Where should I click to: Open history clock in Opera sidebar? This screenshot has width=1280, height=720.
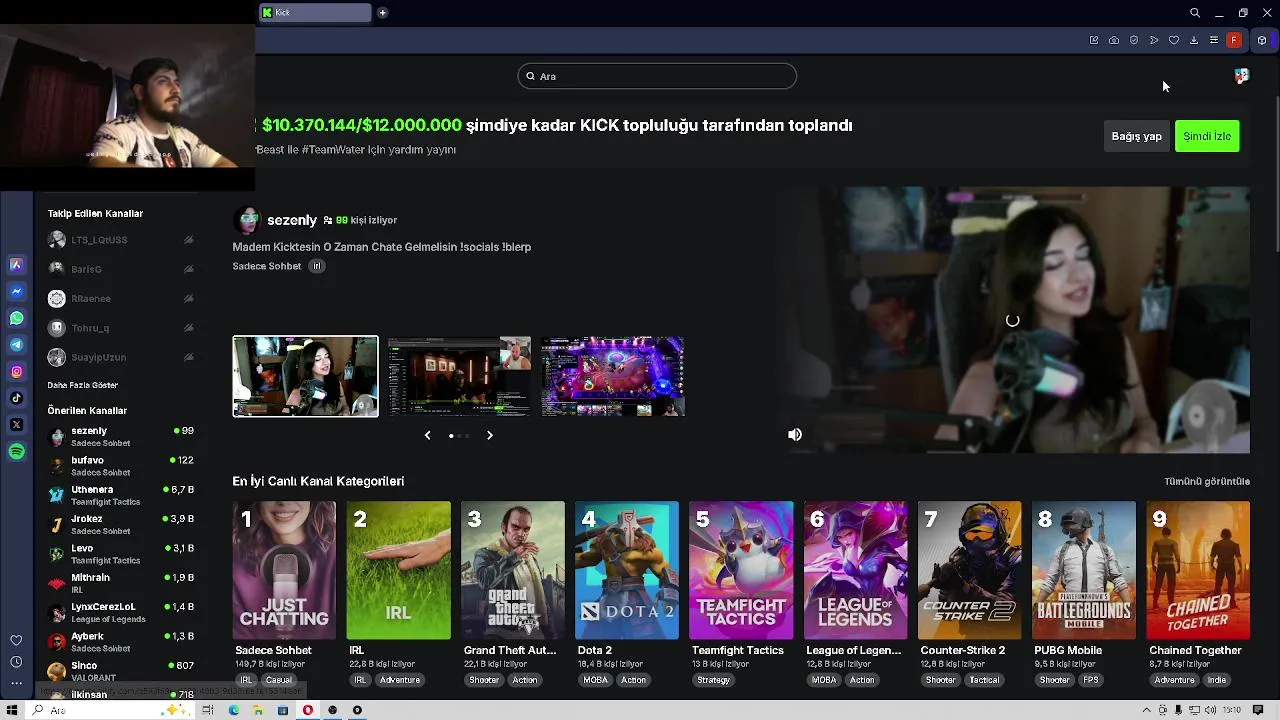click(x=16, y=662)
